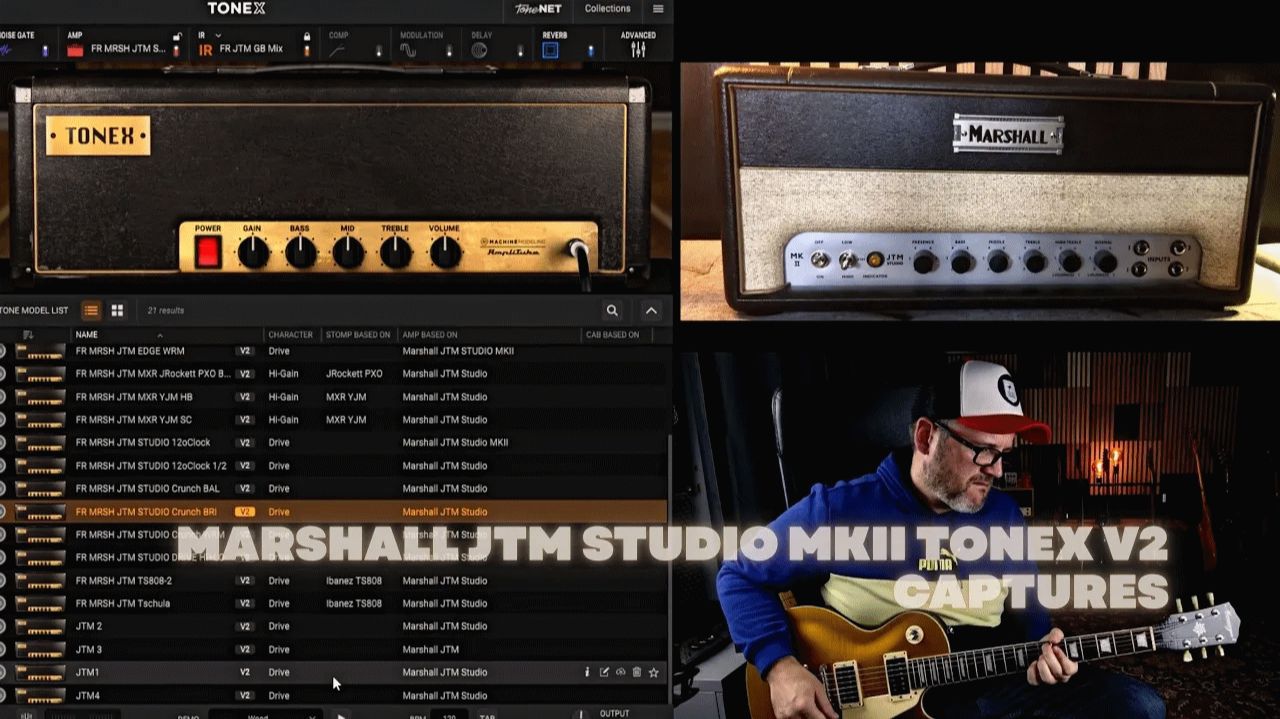Click the TREBLE knob on the TONEX amp

396,253
